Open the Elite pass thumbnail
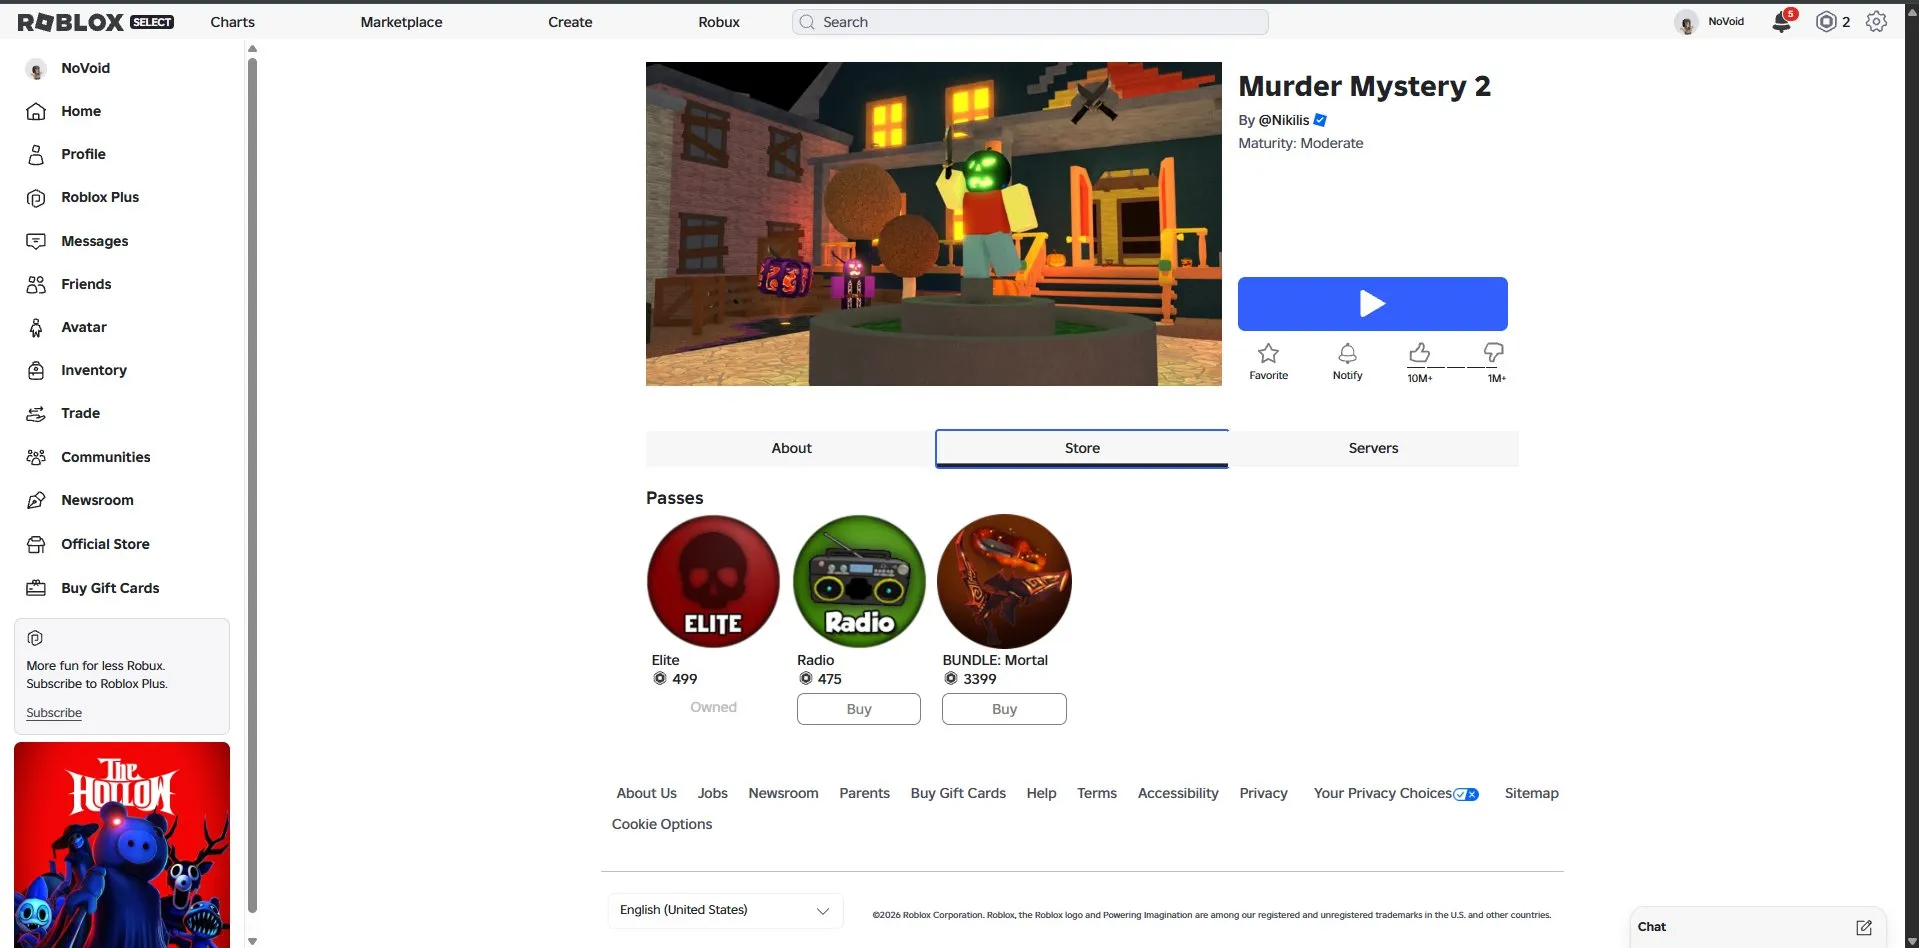Screen dimensions: 1919x948 coord(713,581)
